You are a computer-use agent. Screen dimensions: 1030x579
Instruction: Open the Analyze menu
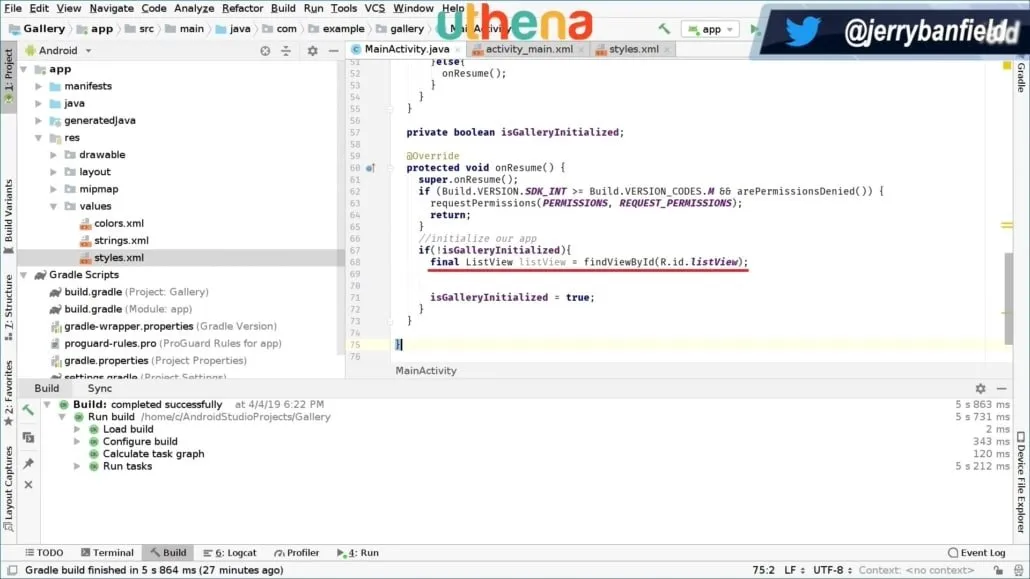click(194, 9)
